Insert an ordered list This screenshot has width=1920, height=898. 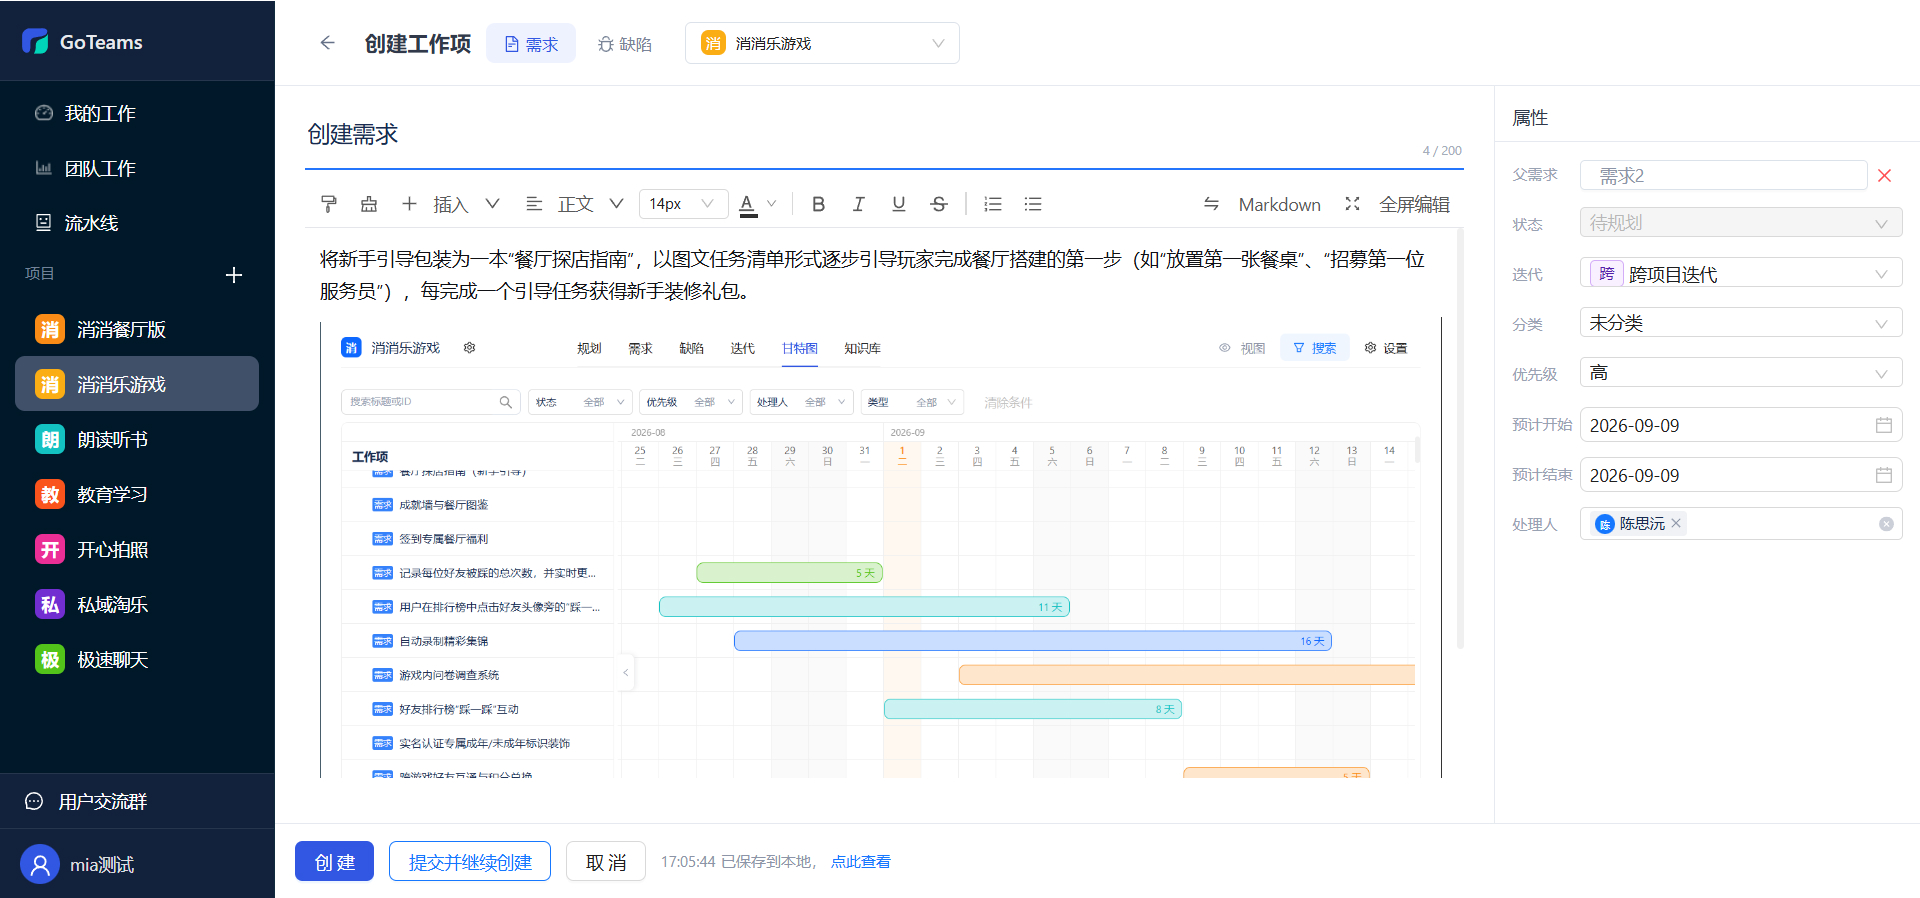[993, 204]
